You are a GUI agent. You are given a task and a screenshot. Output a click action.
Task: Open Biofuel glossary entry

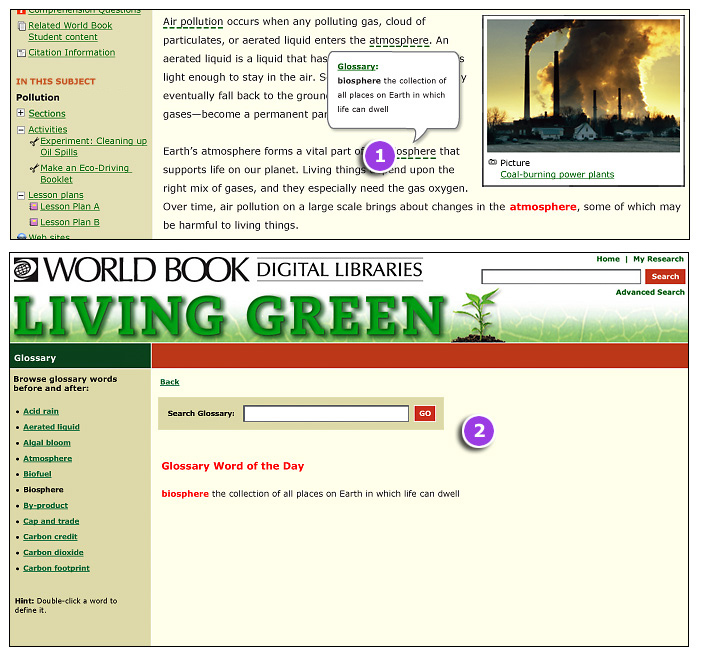[37, 474]
